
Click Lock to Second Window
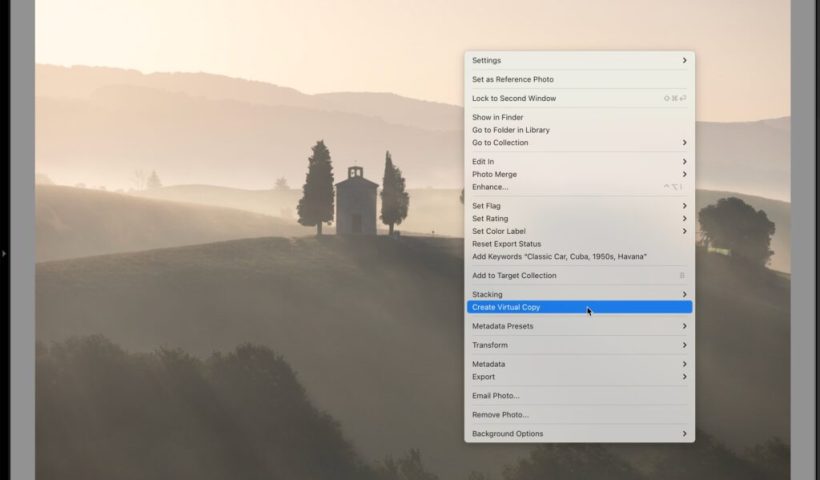pyautogui.click(x=514, y=98)
